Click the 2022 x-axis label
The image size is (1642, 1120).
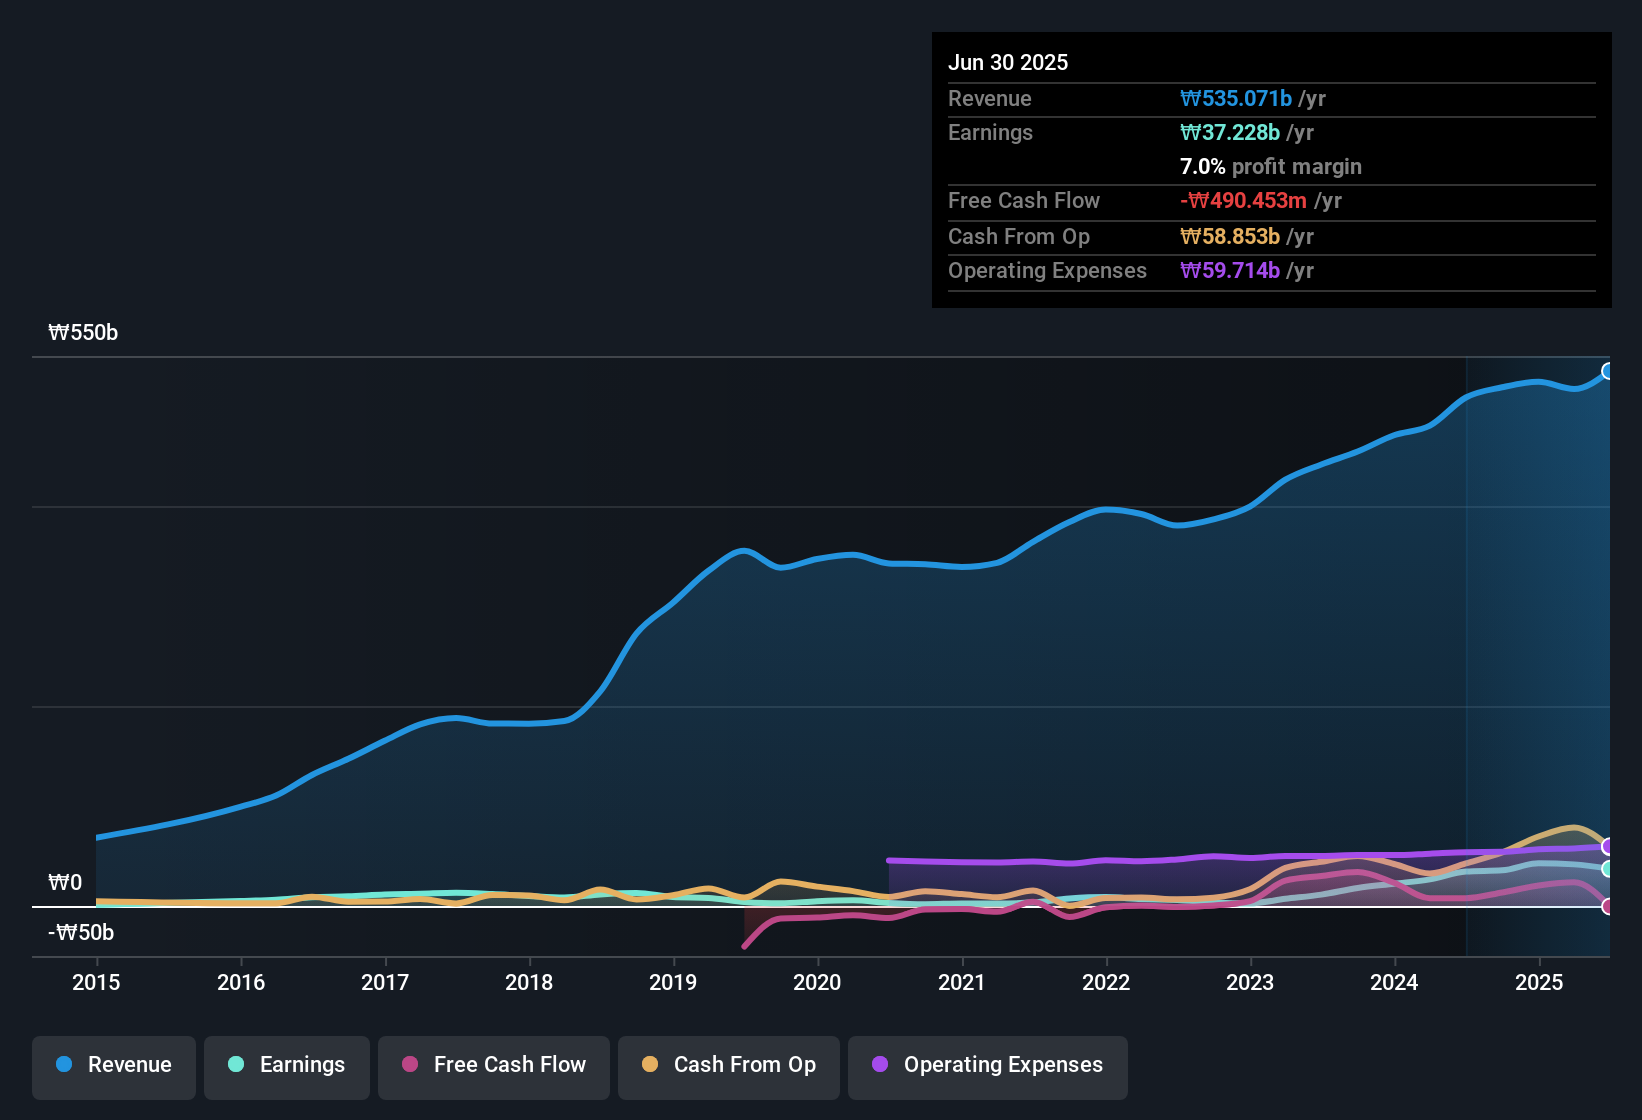(x=1106, y=983)
